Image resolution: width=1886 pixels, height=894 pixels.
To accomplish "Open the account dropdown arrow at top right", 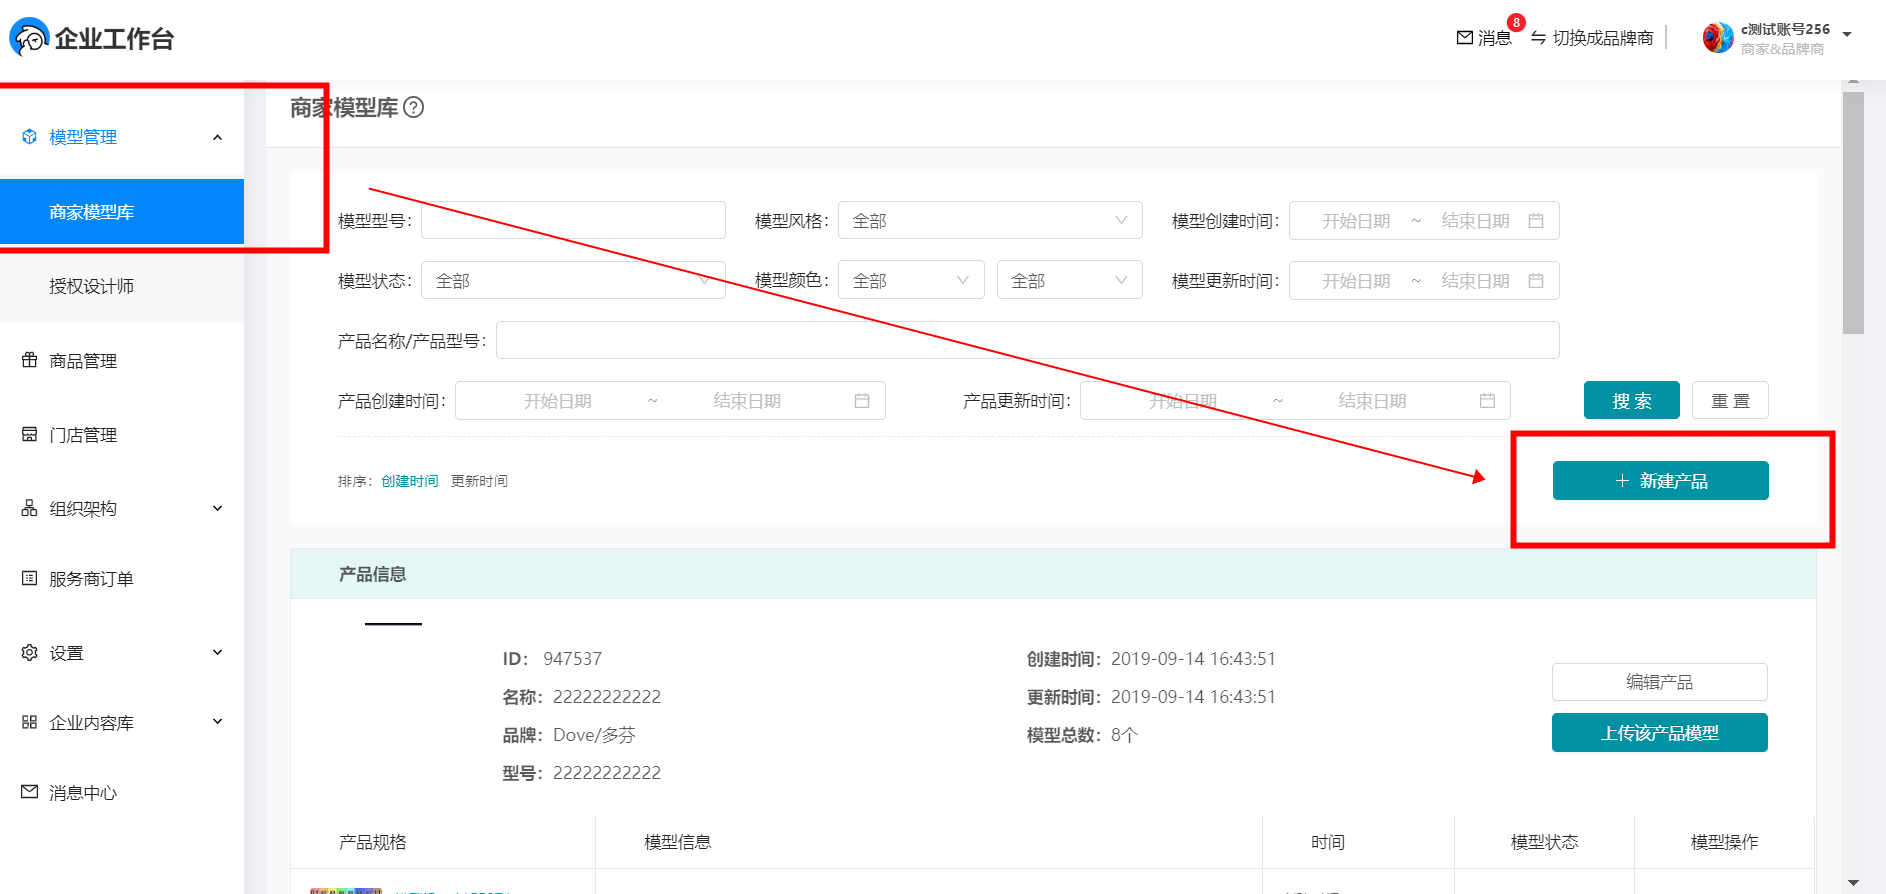I will click(x=1847, y=35).
